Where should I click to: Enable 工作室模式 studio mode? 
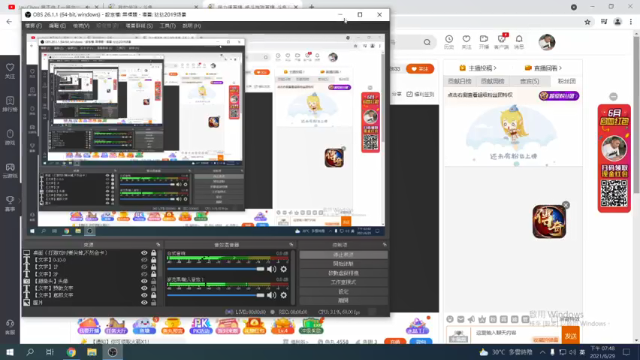(343, 282)
